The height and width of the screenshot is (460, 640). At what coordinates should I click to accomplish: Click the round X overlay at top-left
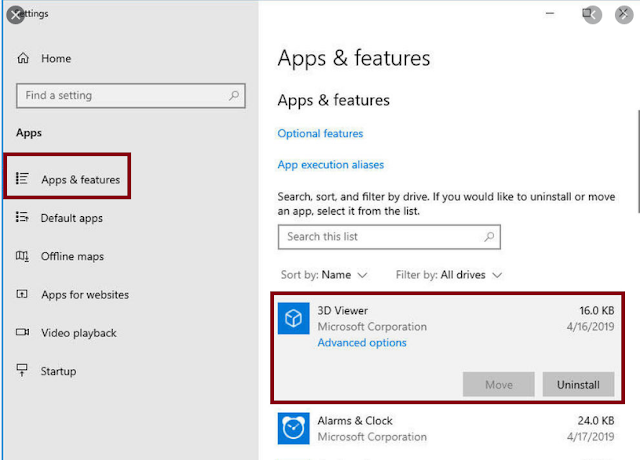(16, 15)
